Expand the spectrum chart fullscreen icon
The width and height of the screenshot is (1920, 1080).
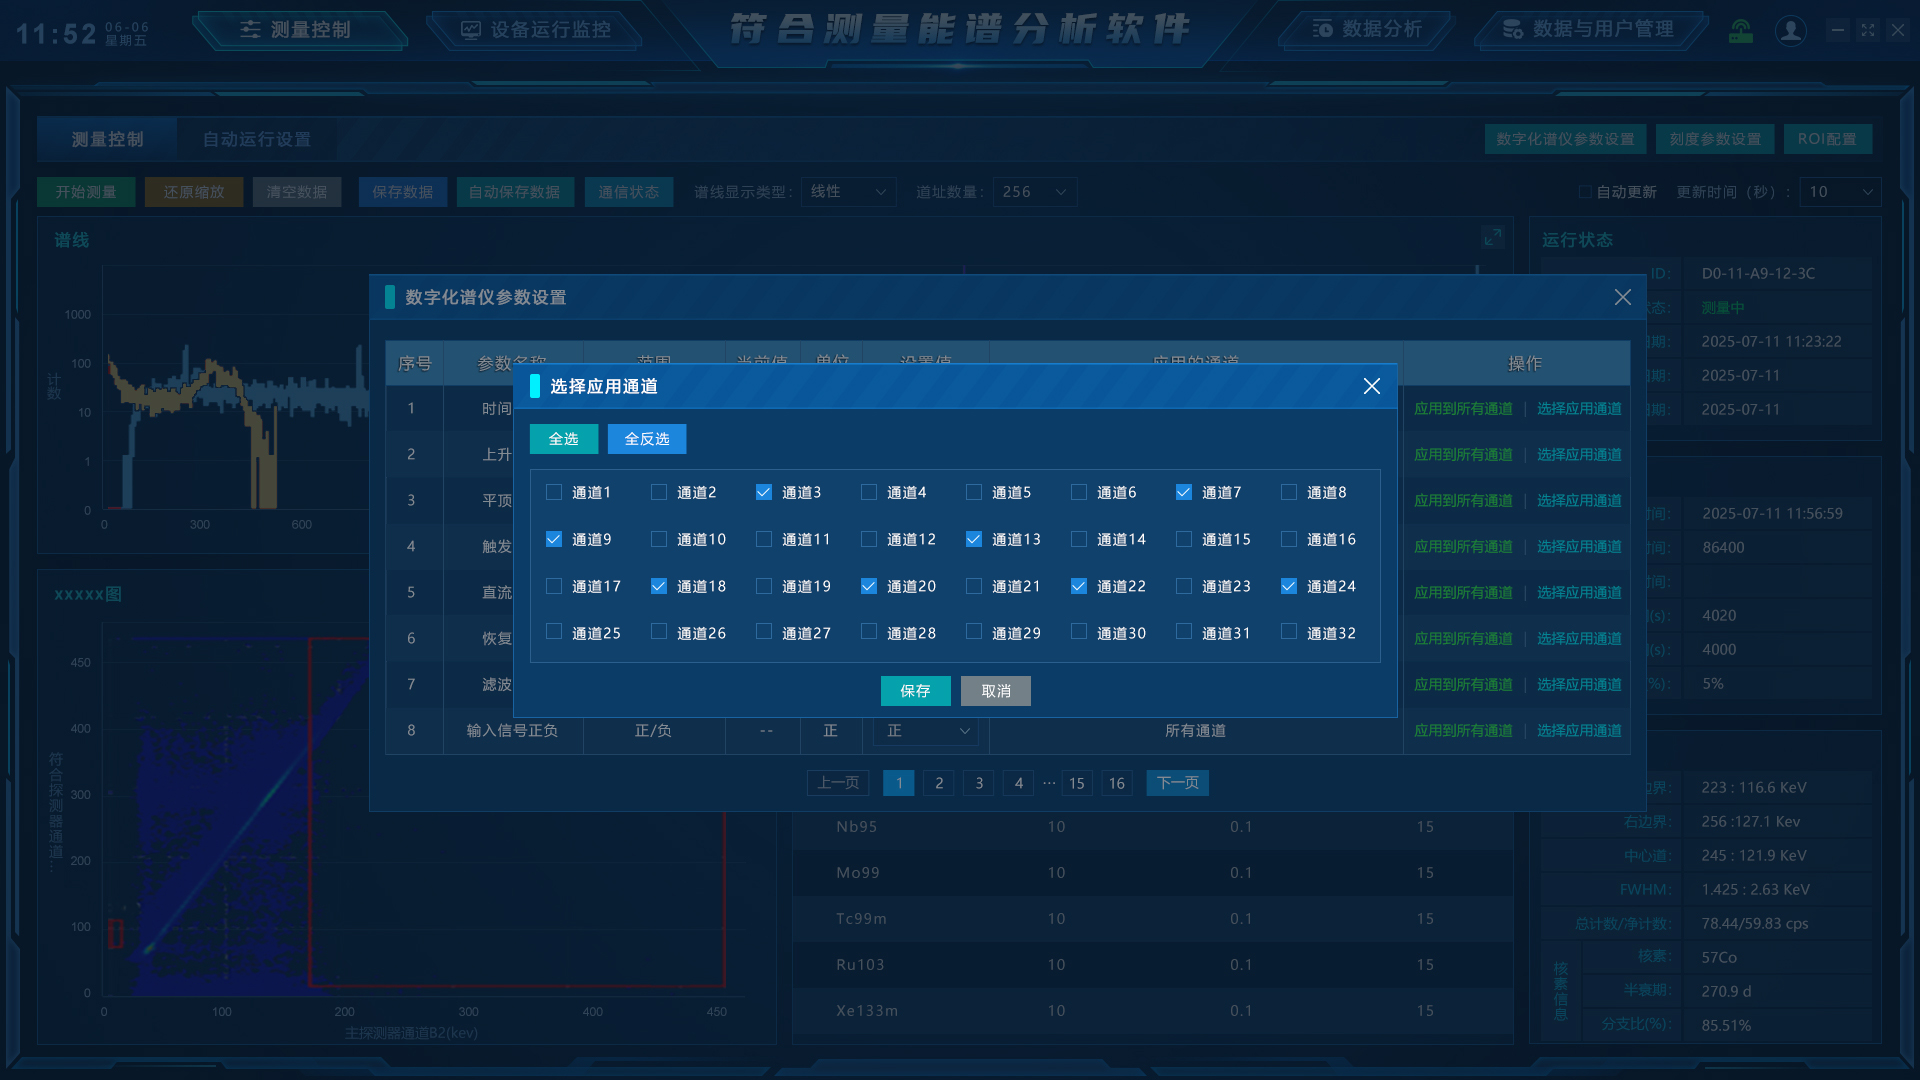pos(1492,237)
